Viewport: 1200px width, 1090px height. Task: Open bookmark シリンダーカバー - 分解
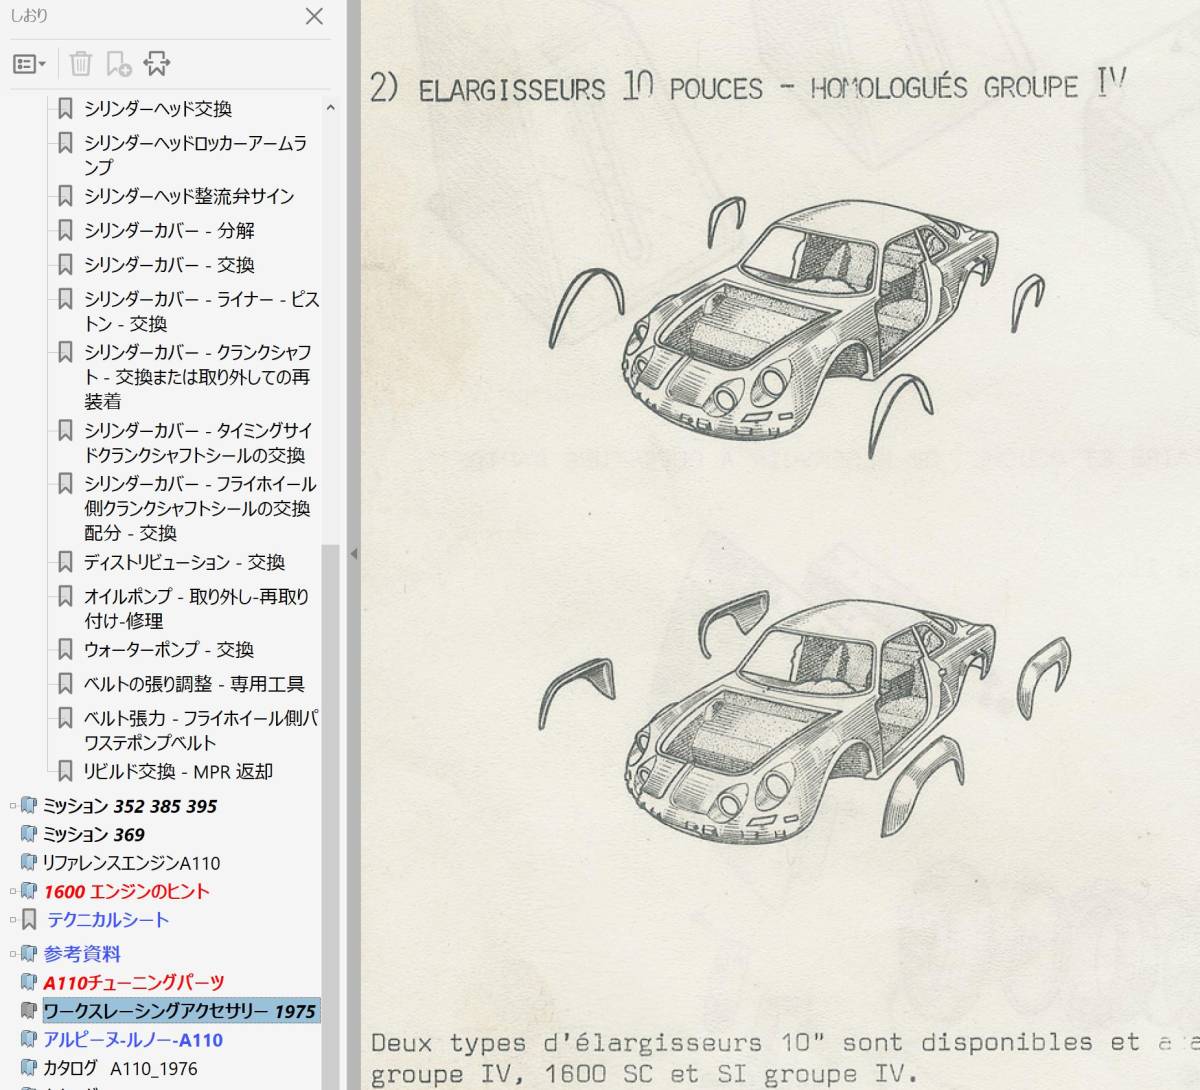point(169,230)
